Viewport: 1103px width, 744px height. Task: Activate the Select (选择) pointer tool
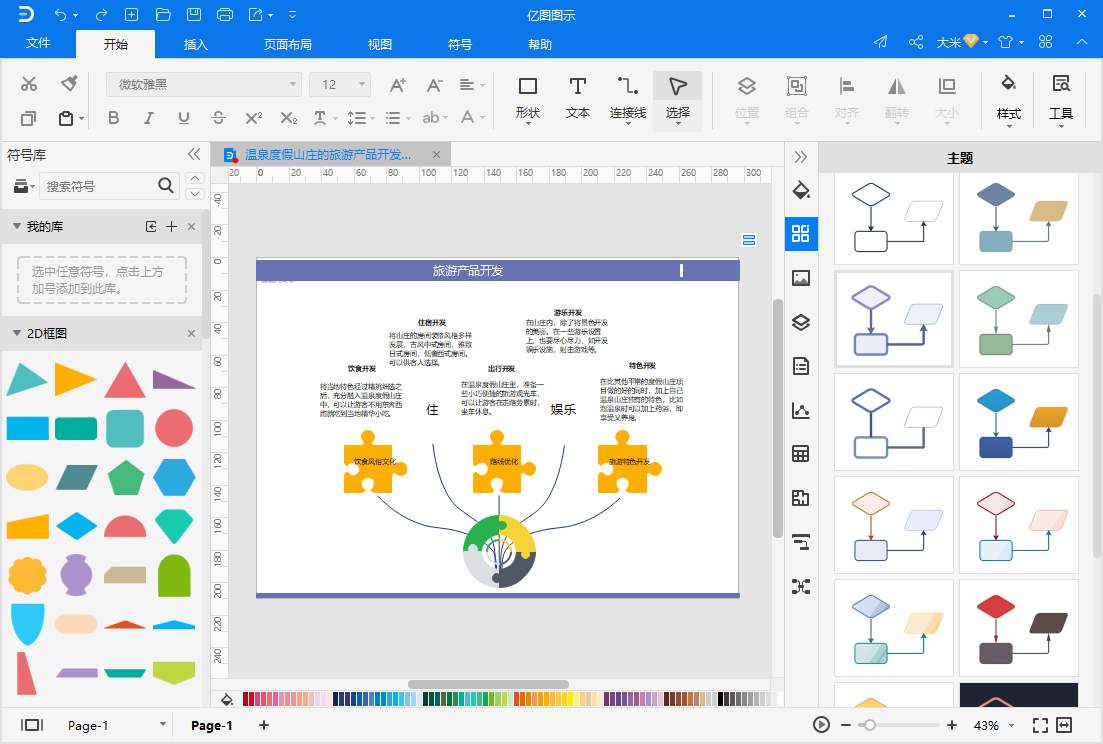[677, 101]
